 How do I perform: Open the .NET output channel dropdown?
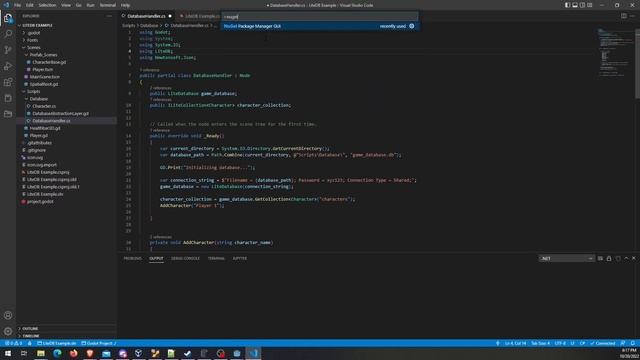(x=567, y=258)
